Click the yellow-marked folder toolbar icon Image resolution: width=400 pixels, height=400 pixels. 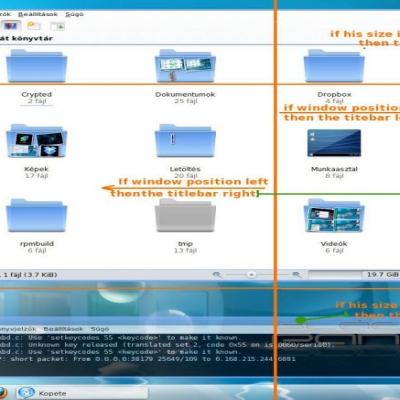click(33, 26)
